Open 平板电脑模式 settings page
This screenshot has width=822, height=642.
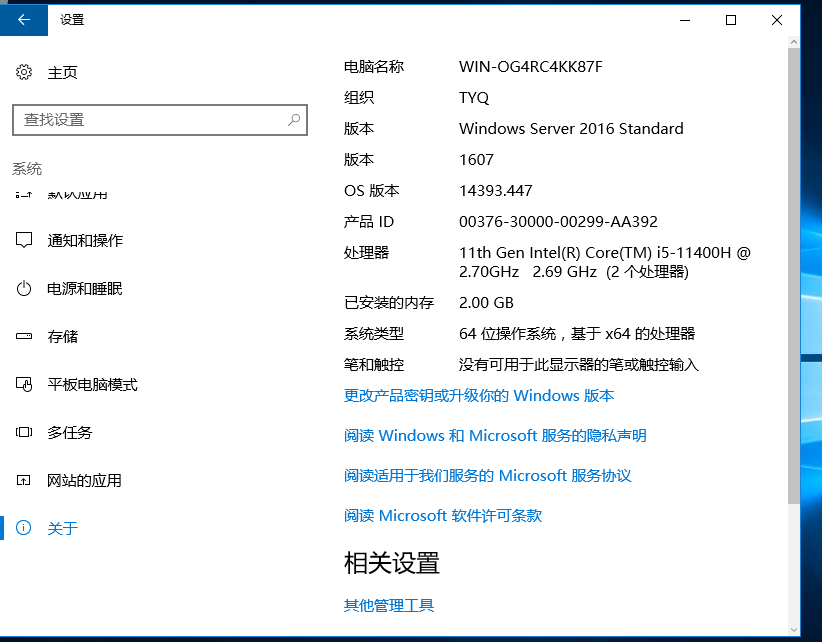click(92, 385)
